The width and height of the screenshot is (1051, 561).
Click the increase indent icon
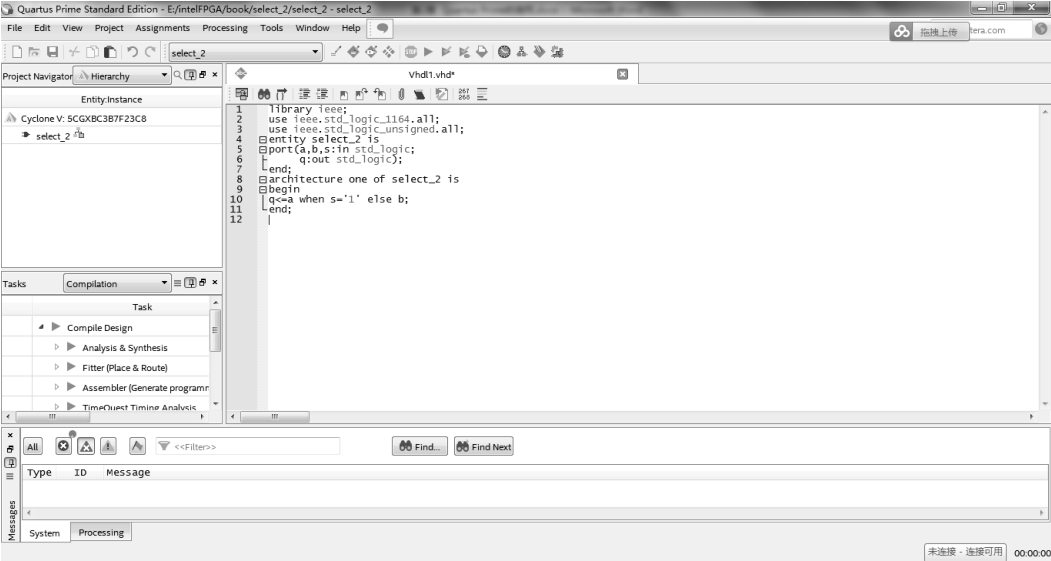[x=304, y=95]
